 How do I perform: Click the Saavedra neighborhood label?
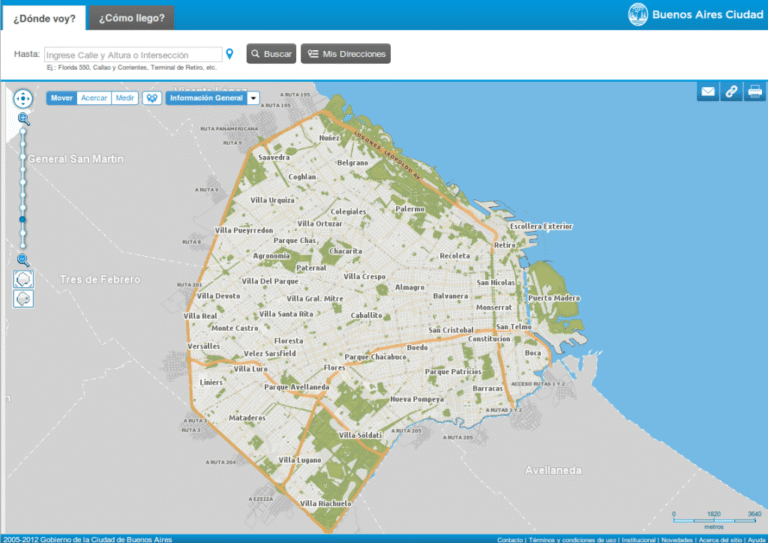pos(274,157)
